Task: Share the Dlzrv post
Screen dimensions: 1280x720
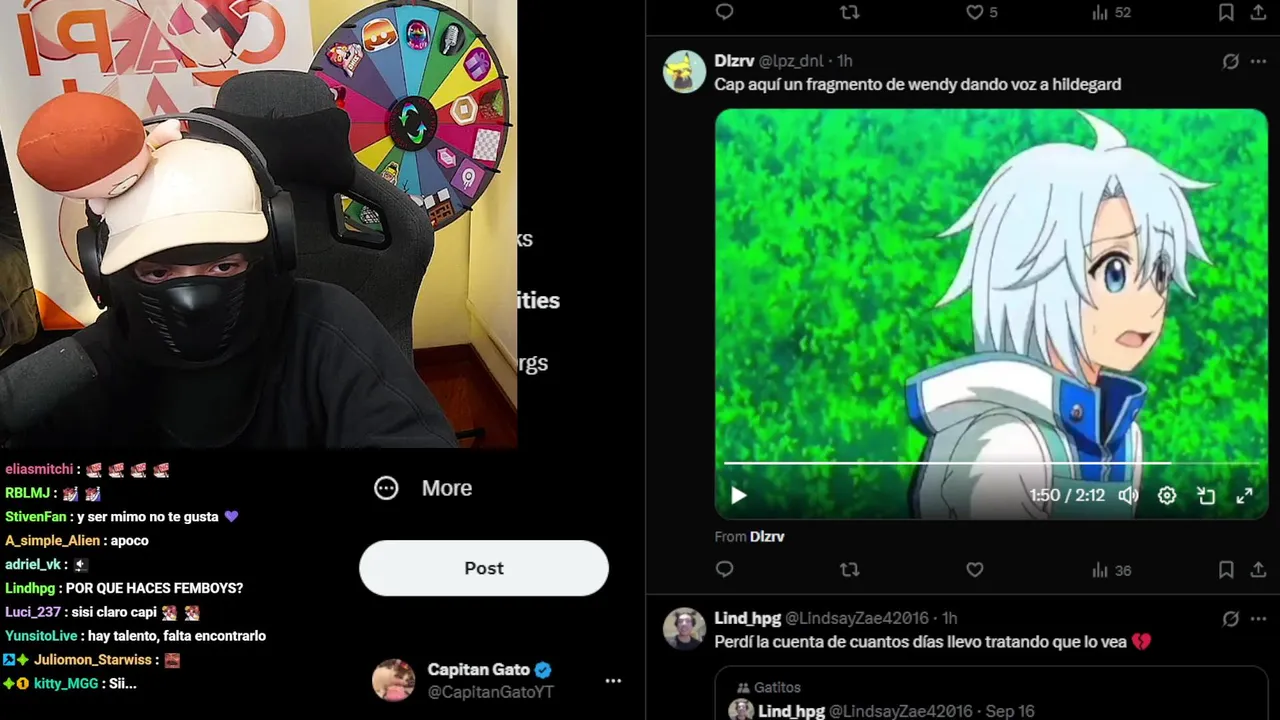Action: [x=1258, y=569]
